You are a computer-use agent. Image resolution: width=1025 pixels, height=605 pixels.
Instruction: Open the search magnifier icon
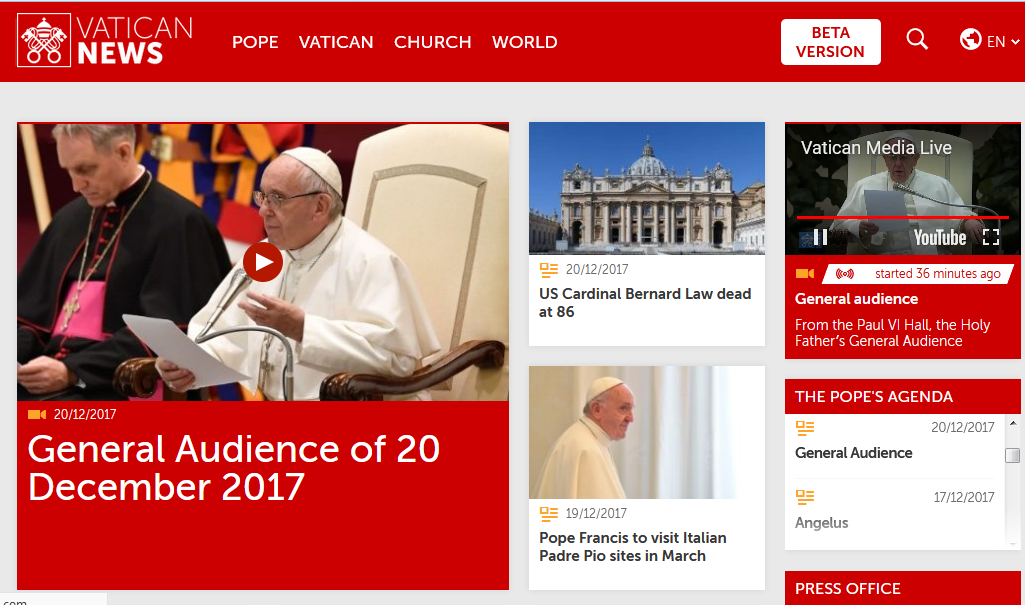pos(917,40)
